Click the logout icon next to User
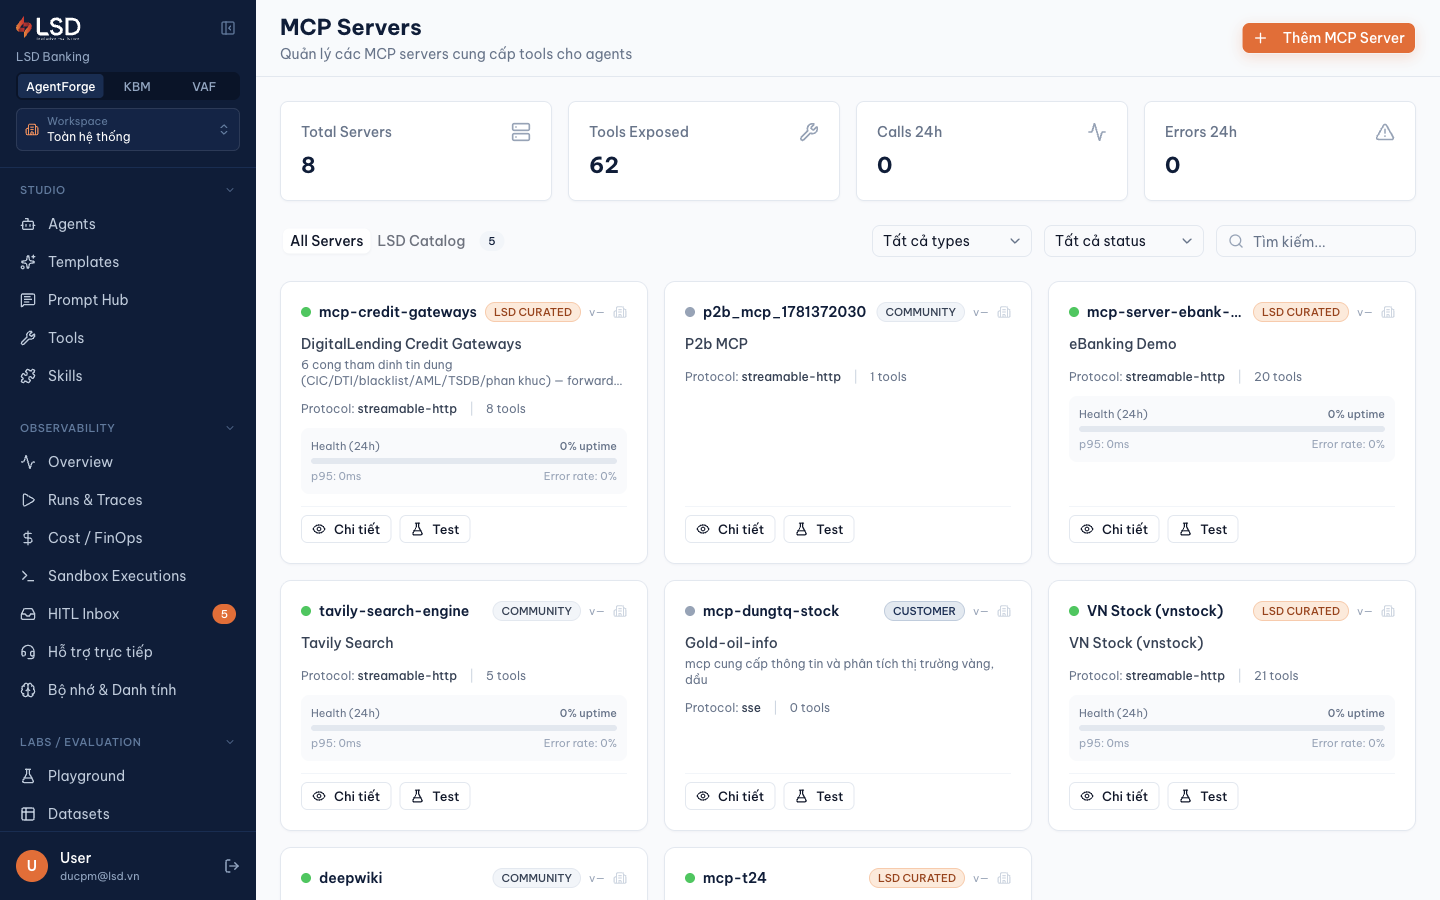The width and height of the screenshot is (1440, 900). (232, 866)
